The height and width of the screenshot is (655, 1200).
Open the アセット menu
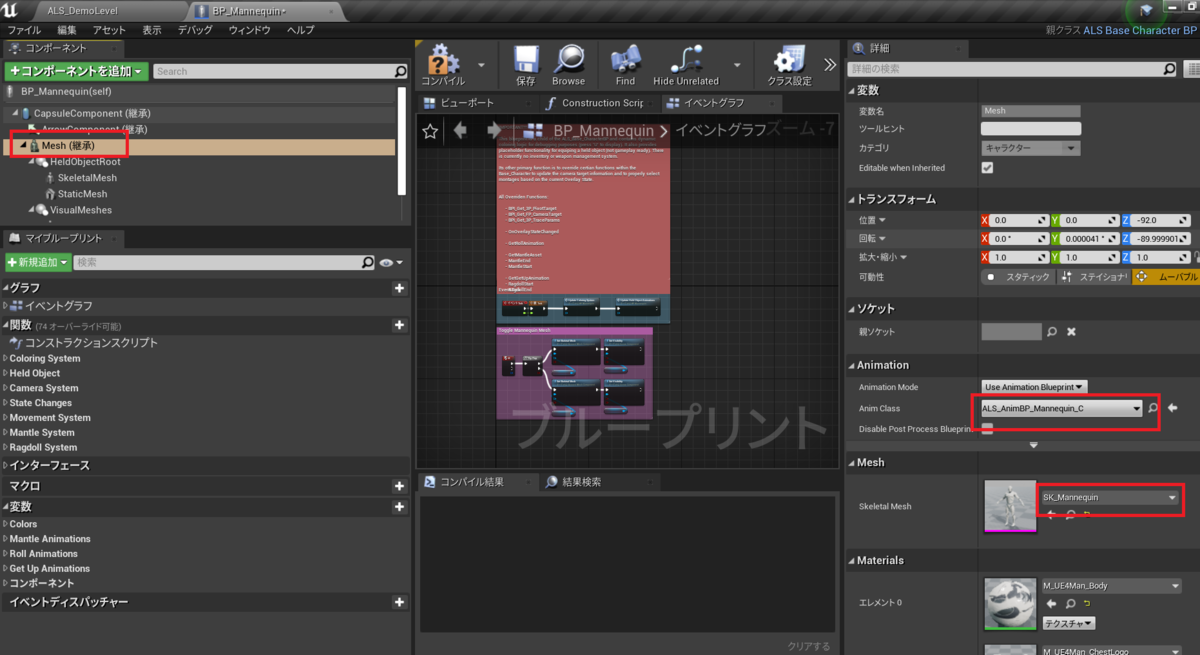(x=108, y=30)
